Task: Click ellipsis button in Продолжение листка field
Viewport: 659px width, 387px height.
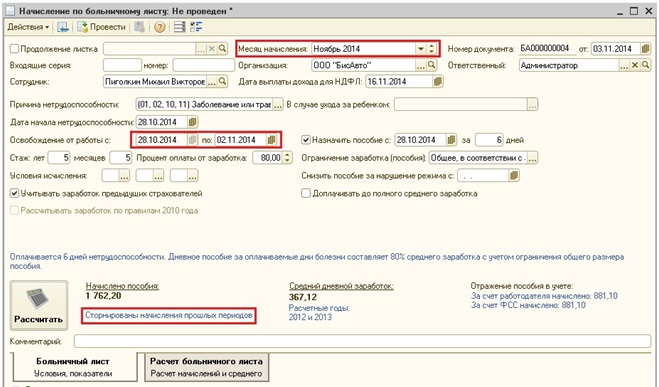Action: 201,49
